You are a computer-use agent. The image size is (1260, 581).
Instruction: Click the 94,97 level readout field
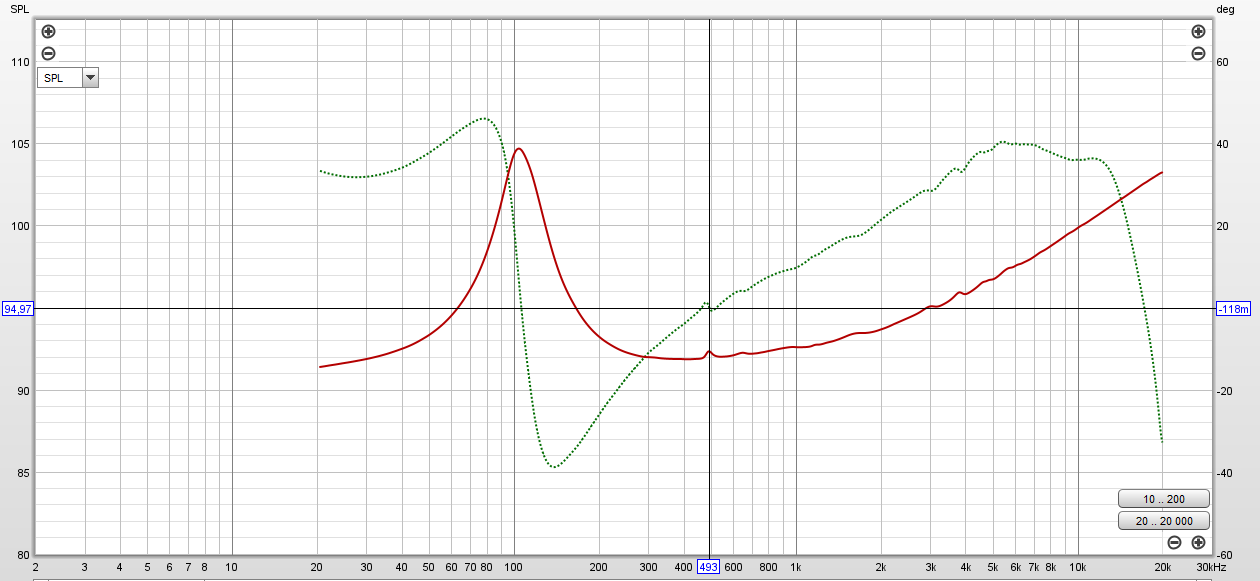pos(16,307)
